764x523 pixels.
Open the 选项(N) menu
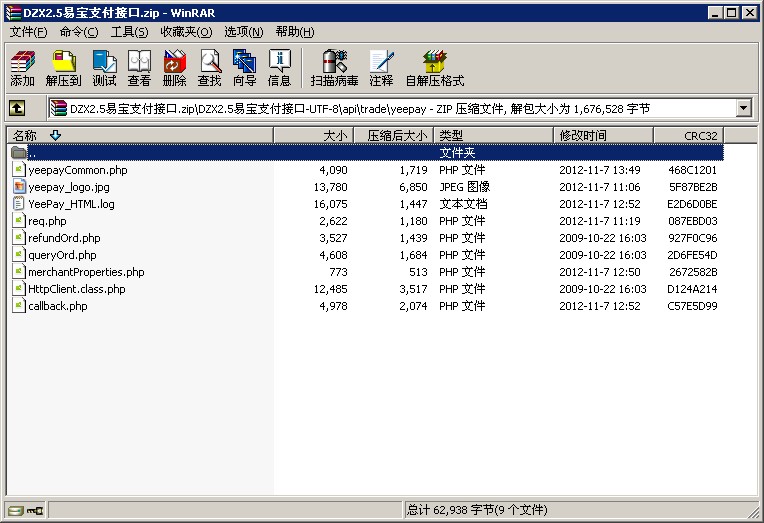click(x=244, y=32)
